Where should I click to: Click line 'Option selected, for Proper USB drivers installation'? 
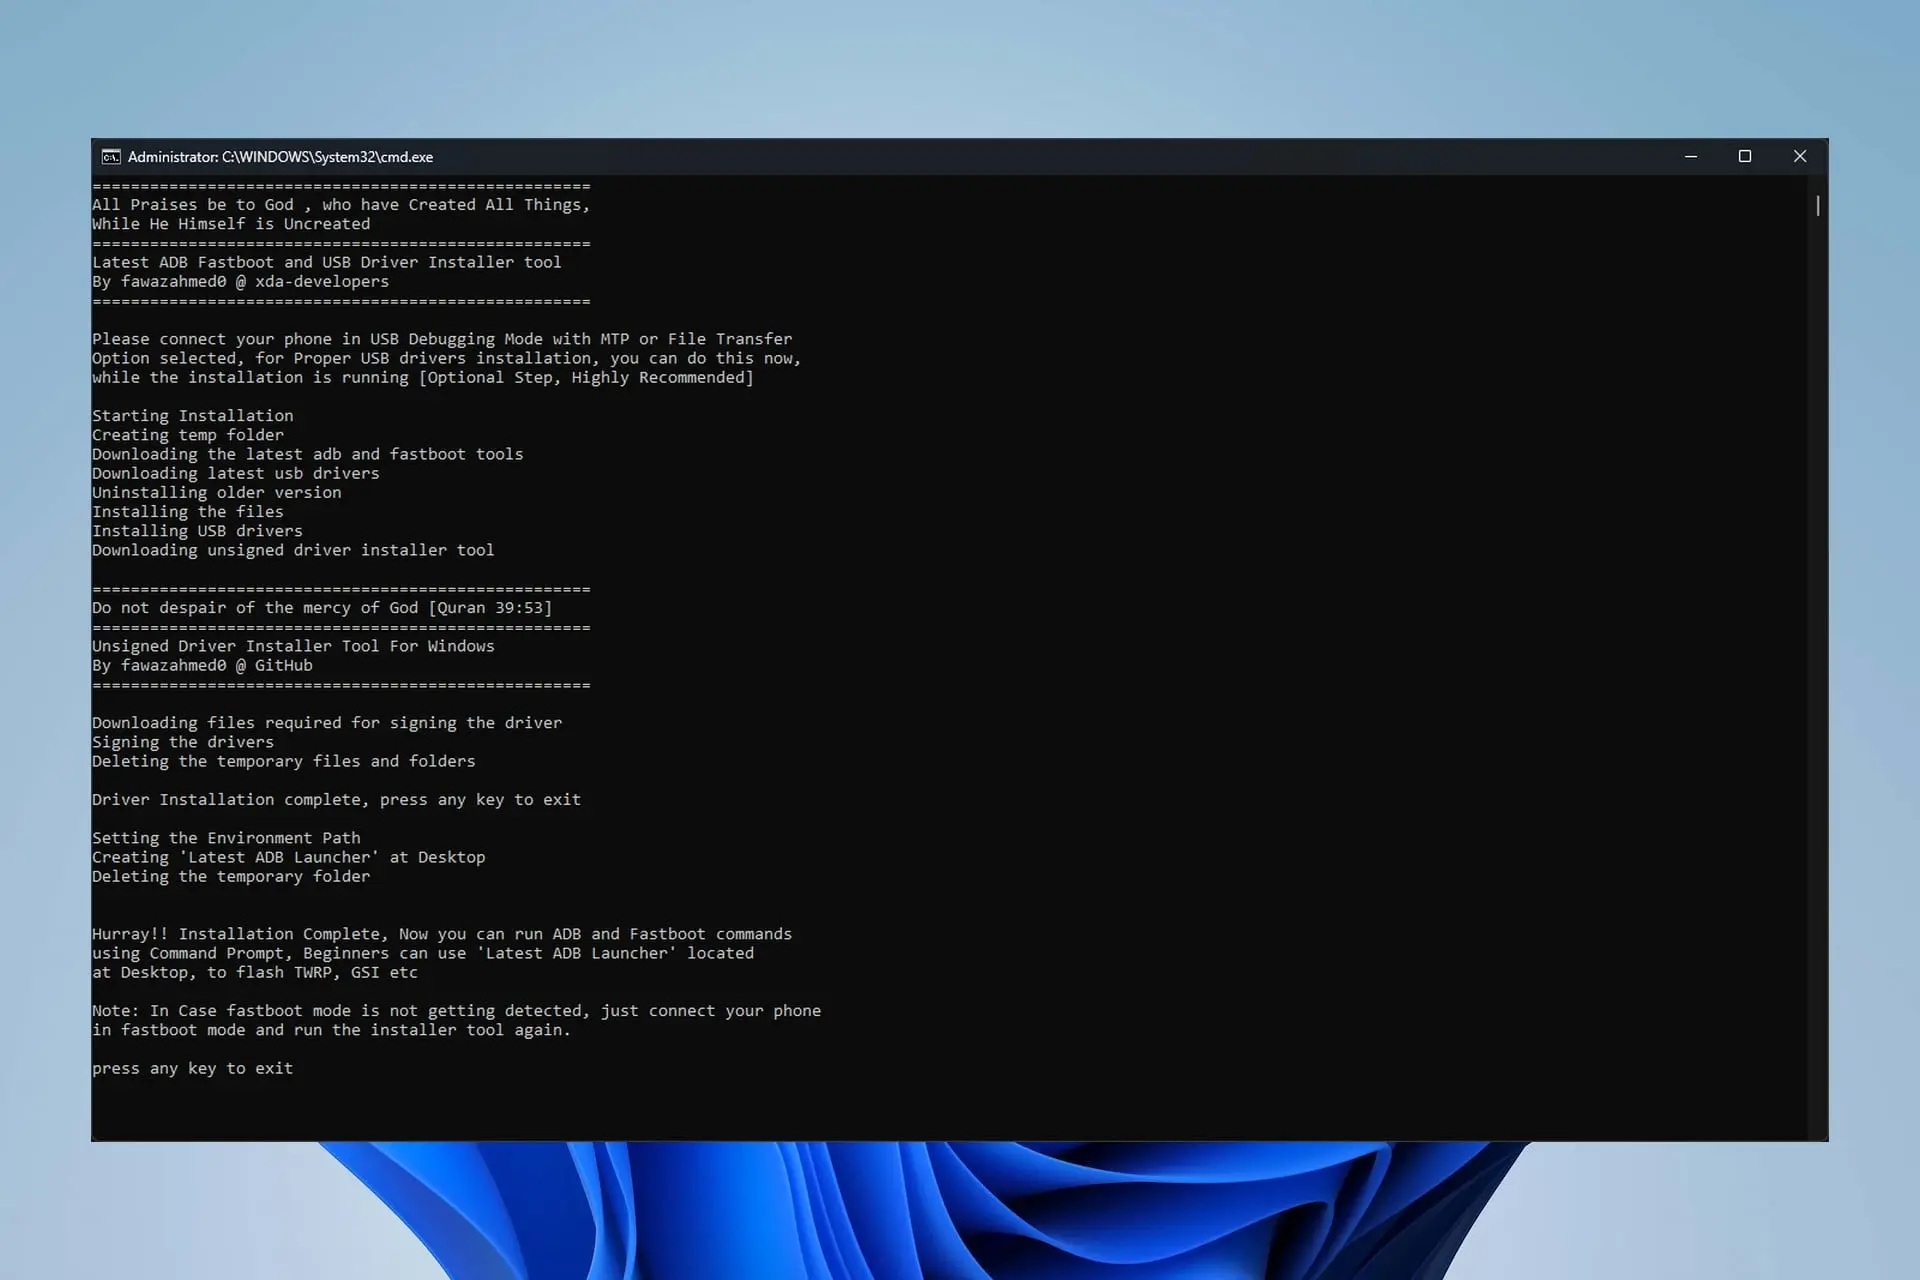tap(447, 358)
